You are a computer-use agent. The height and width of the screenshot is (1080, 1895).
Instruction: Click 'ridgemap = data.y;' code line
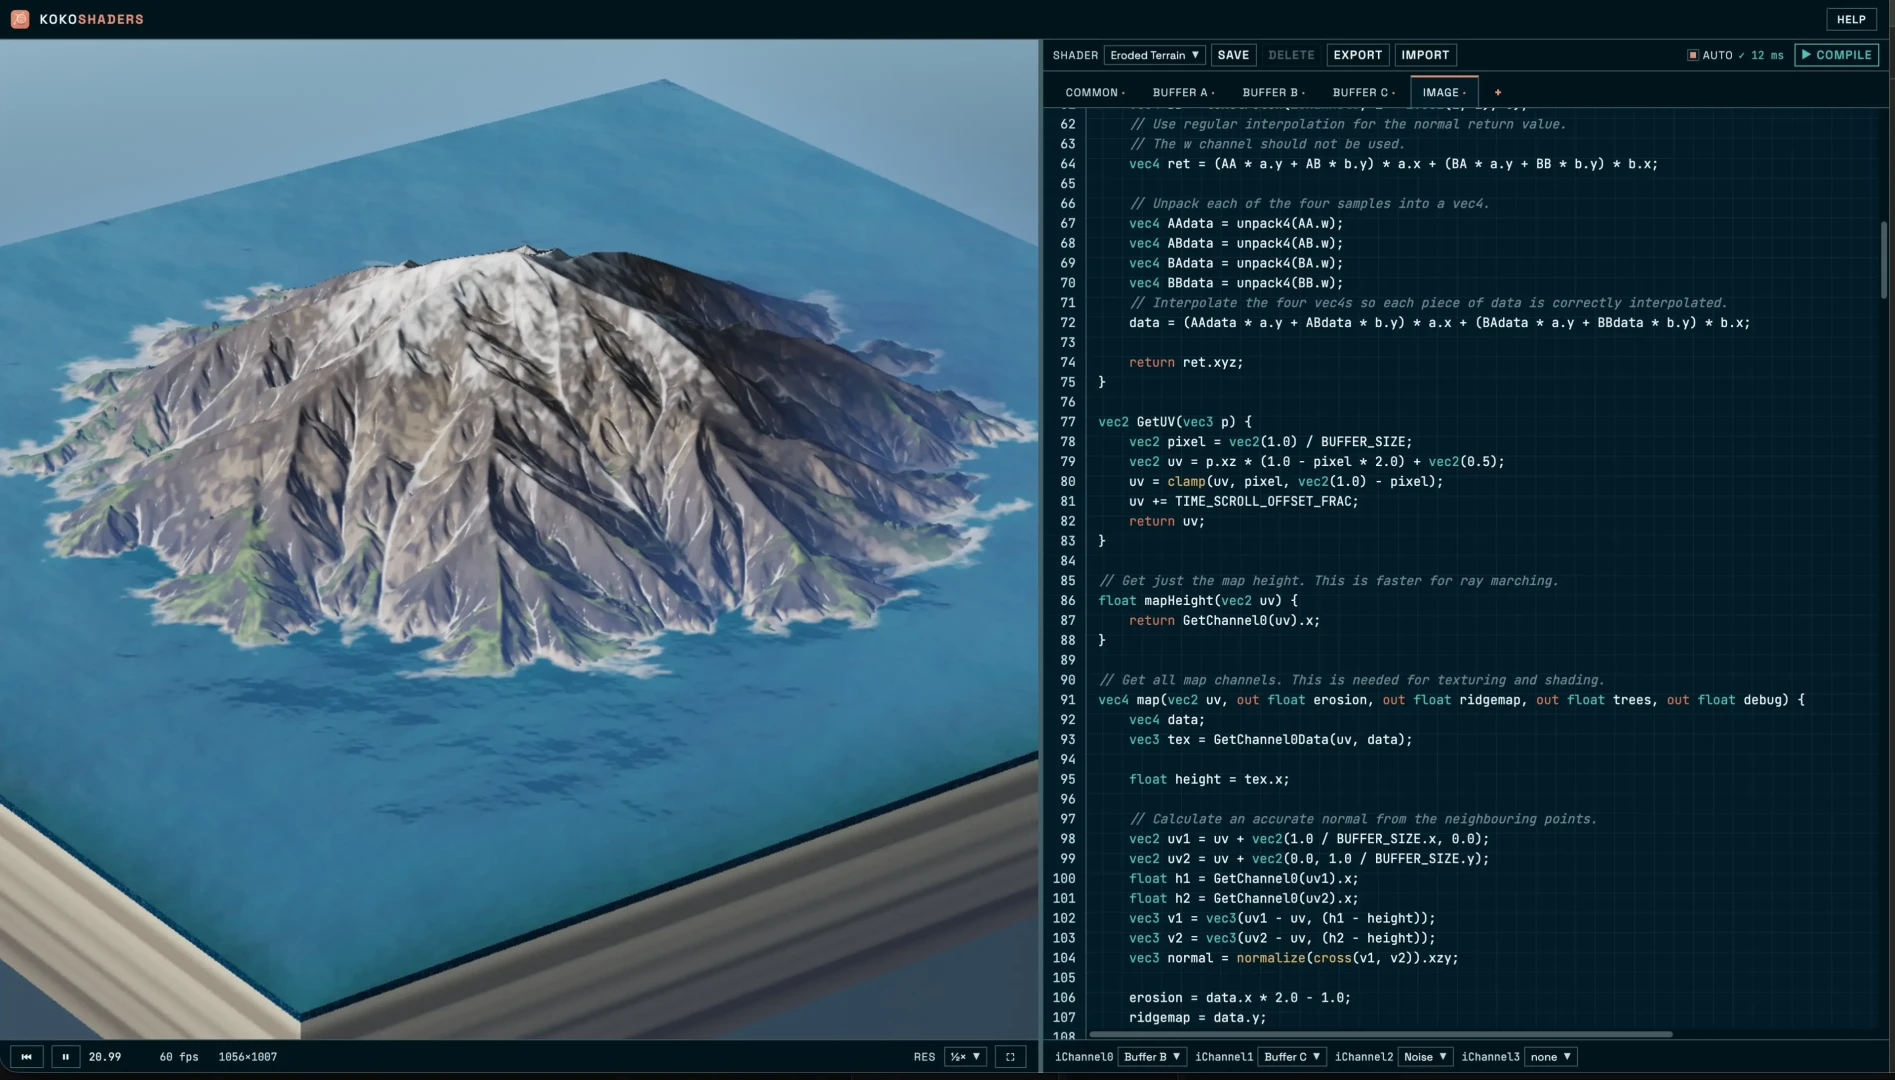1197,1017
